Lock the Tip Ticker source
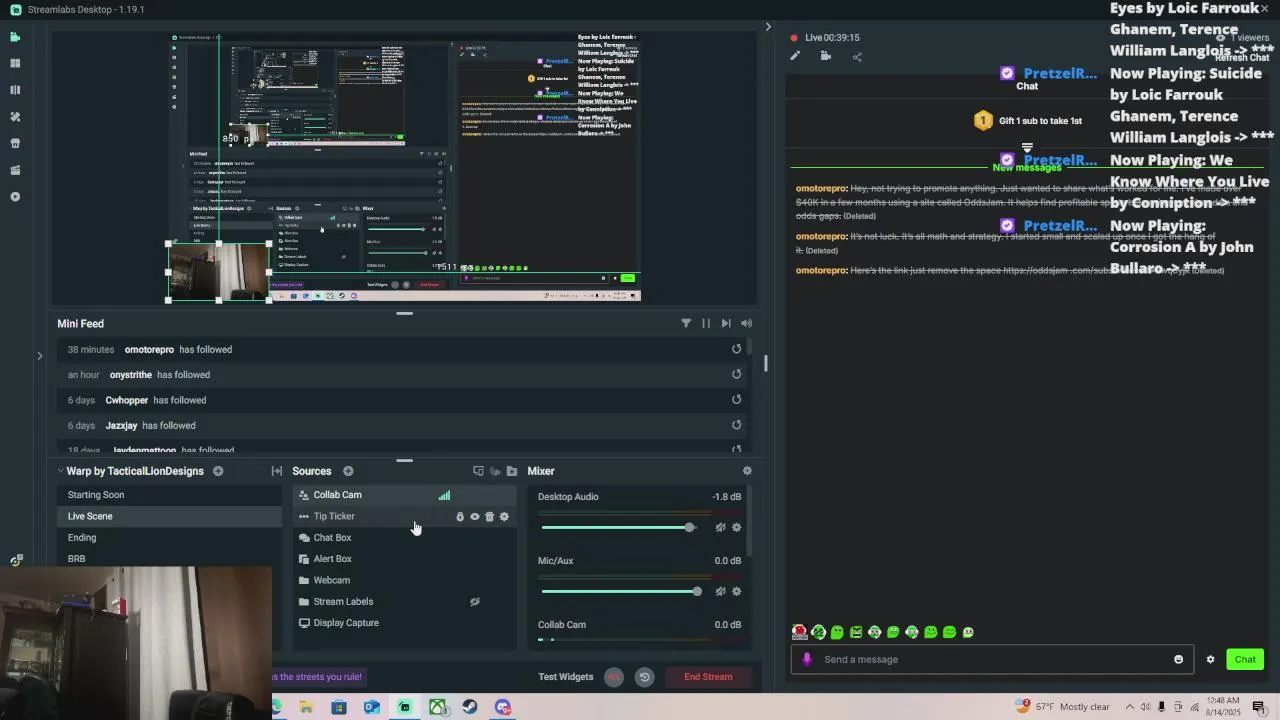Screen dimensions: 1280x720 click(460, 517)
